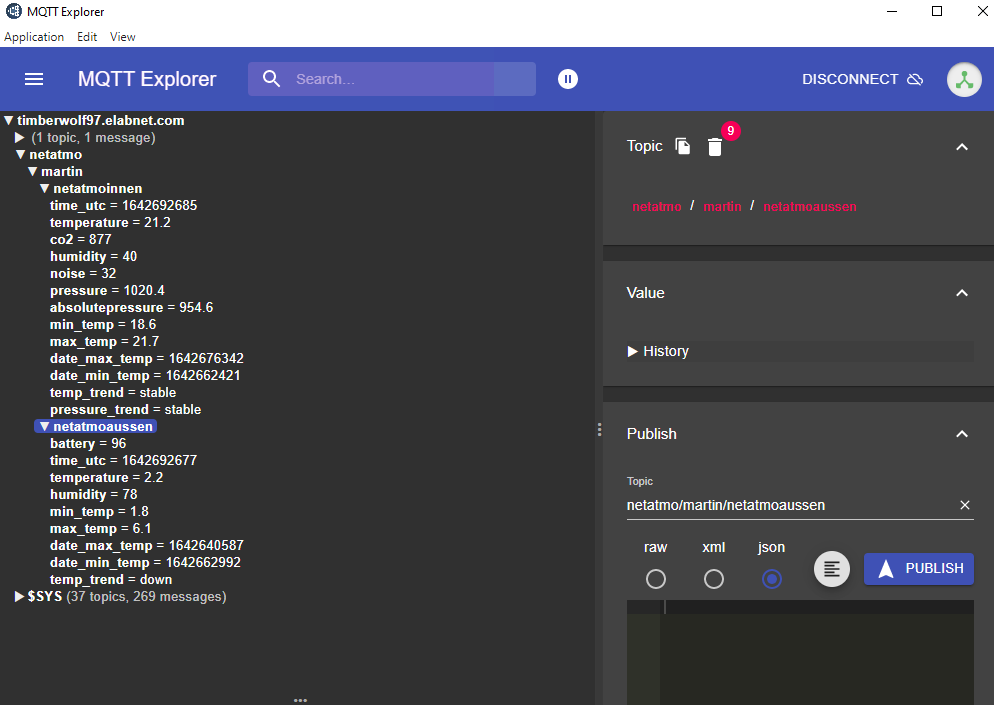Click the netatmo breadcrumb link
This screenshot has height=705, width=994.
pos(657,207)
